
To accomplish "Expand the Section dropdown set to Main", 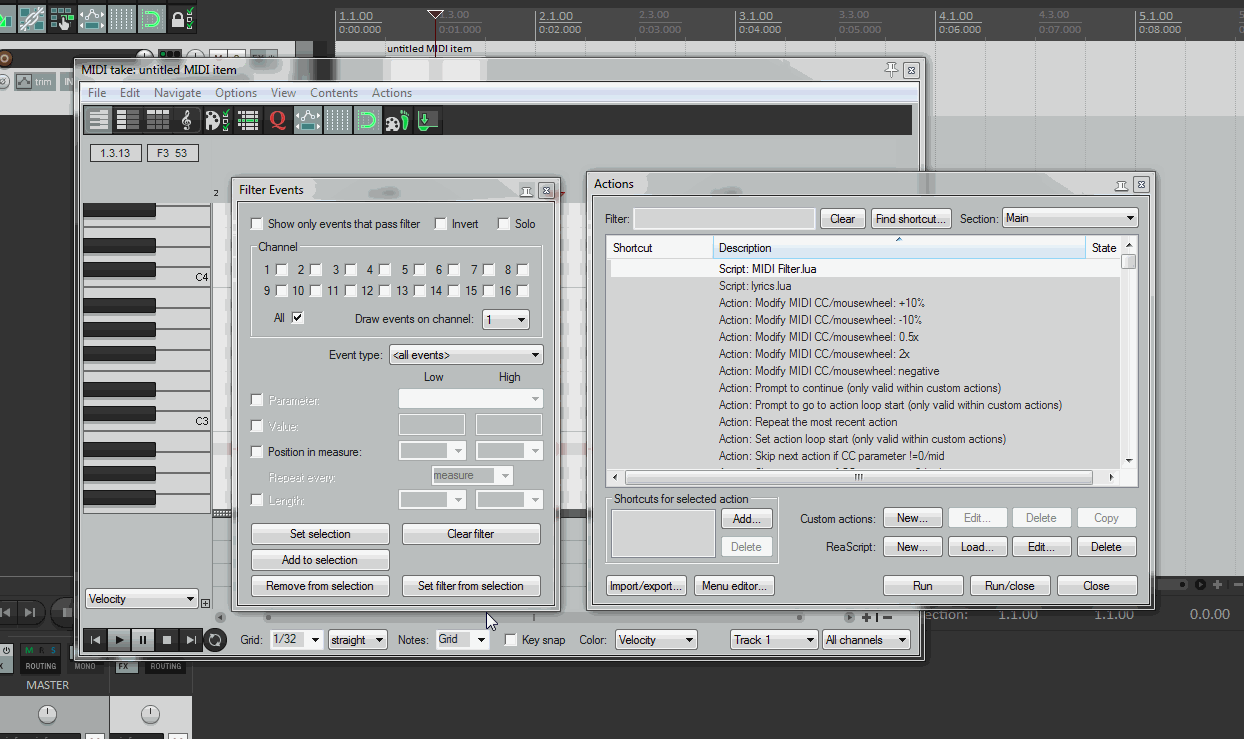I will (x=1070, y=218).
